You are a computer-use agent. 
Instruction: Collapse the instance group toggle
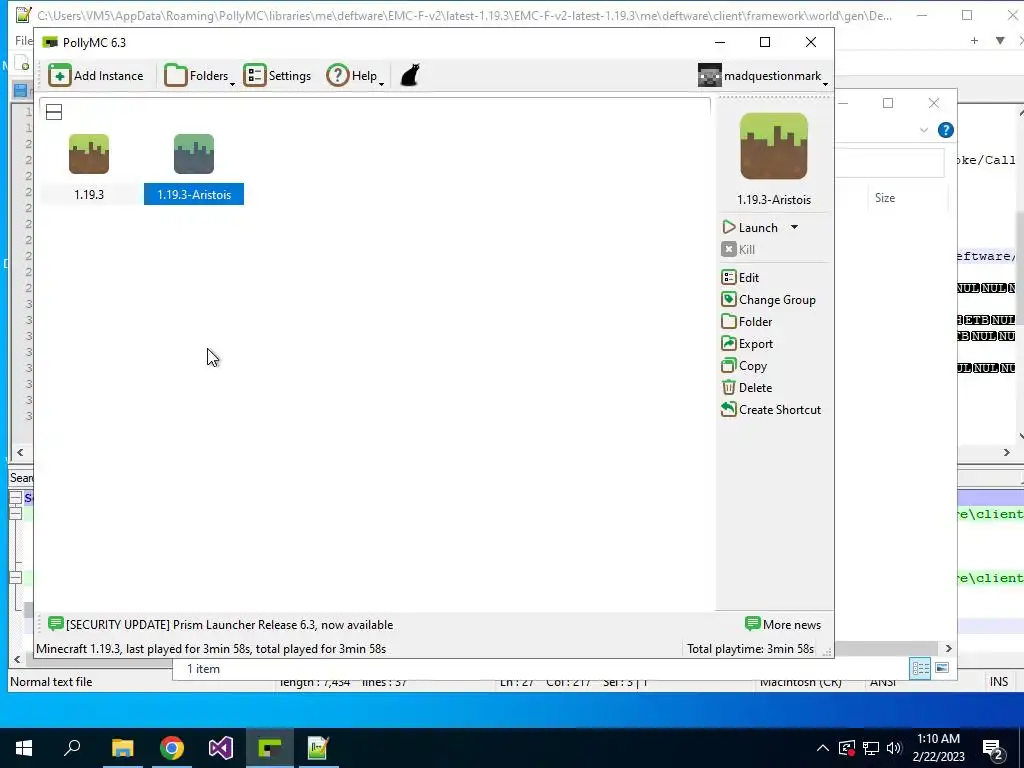pos(54,112)
